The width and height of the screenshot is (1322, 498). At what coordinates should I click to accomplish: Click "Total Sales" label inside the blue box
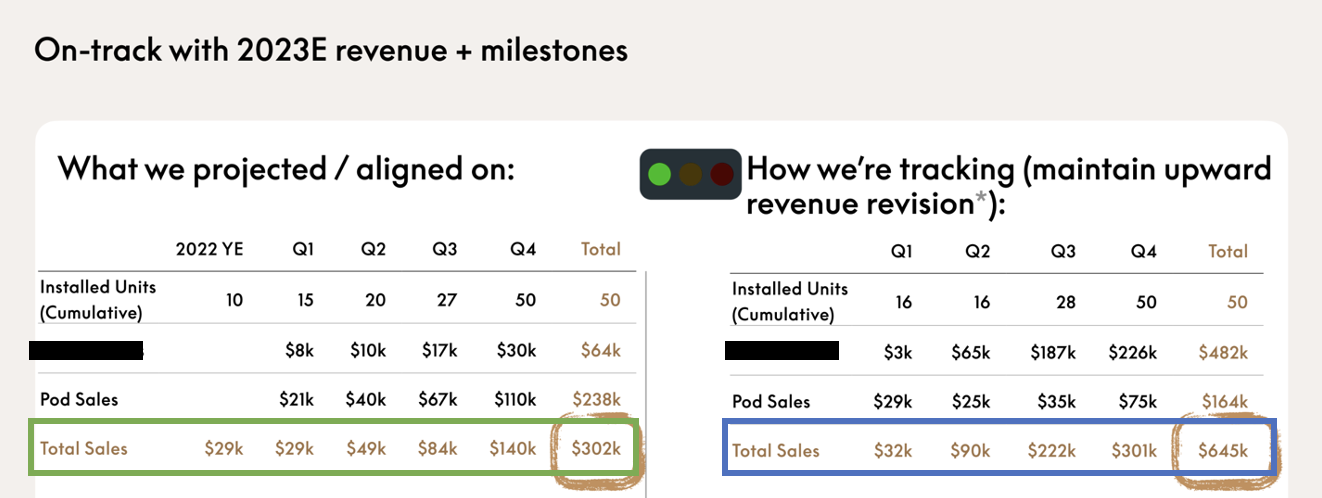point(776,450)
